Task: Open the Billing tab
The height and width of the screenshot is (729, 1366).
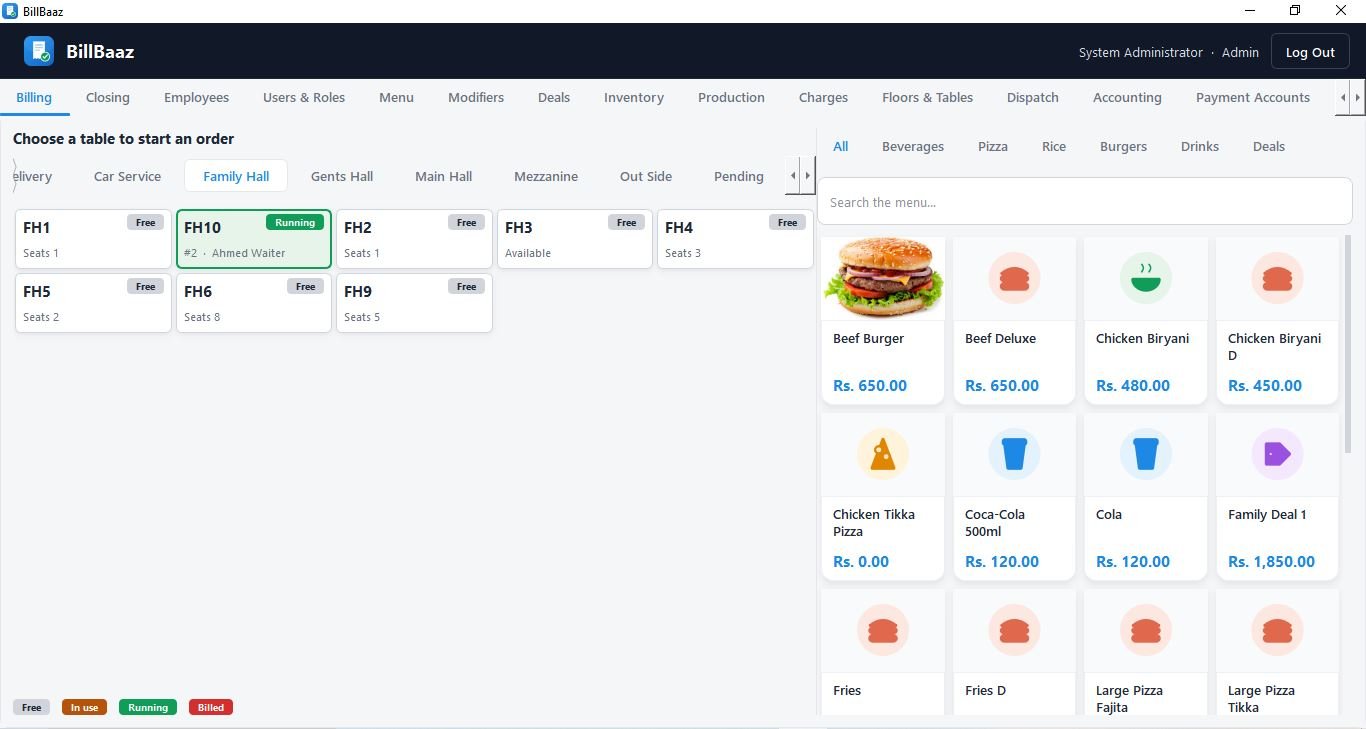Action: (x=34, y=97)
